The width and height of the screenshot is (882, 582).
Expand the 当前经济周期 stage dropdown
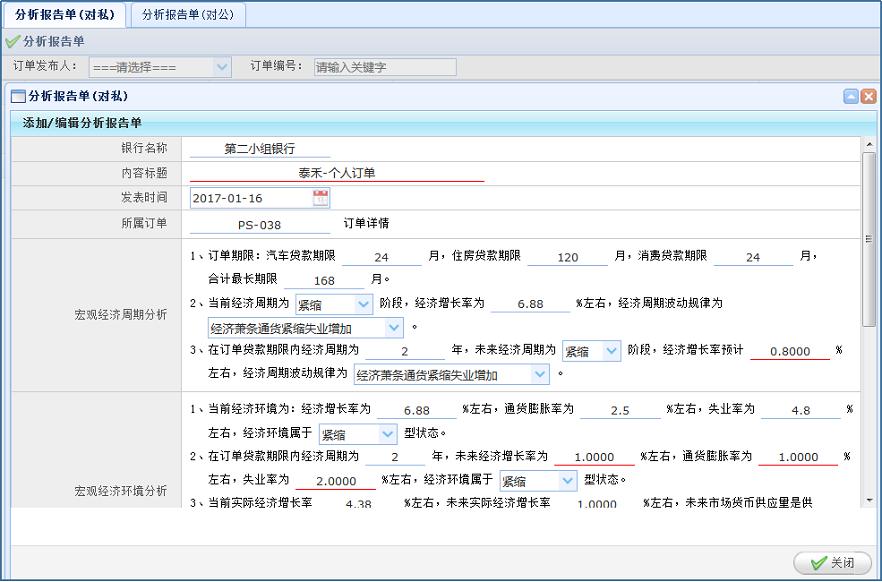334,304
